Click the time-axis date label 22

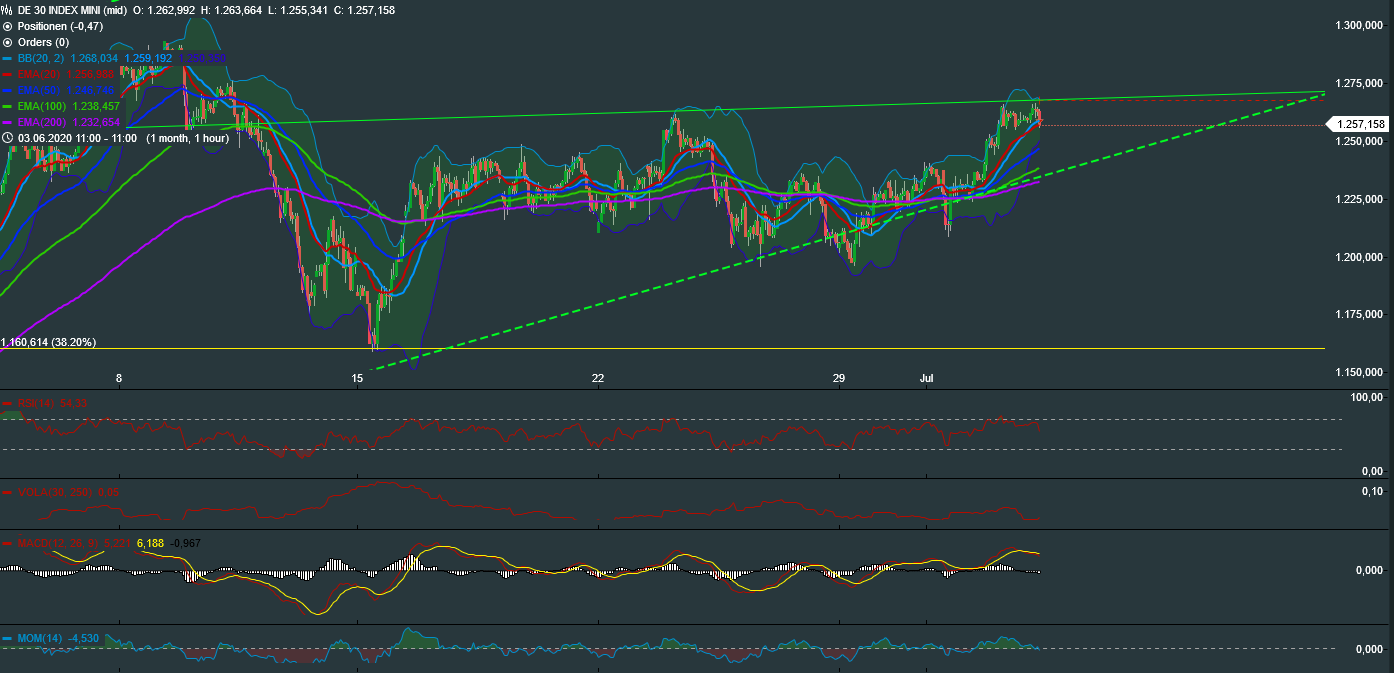coord(598,378)
